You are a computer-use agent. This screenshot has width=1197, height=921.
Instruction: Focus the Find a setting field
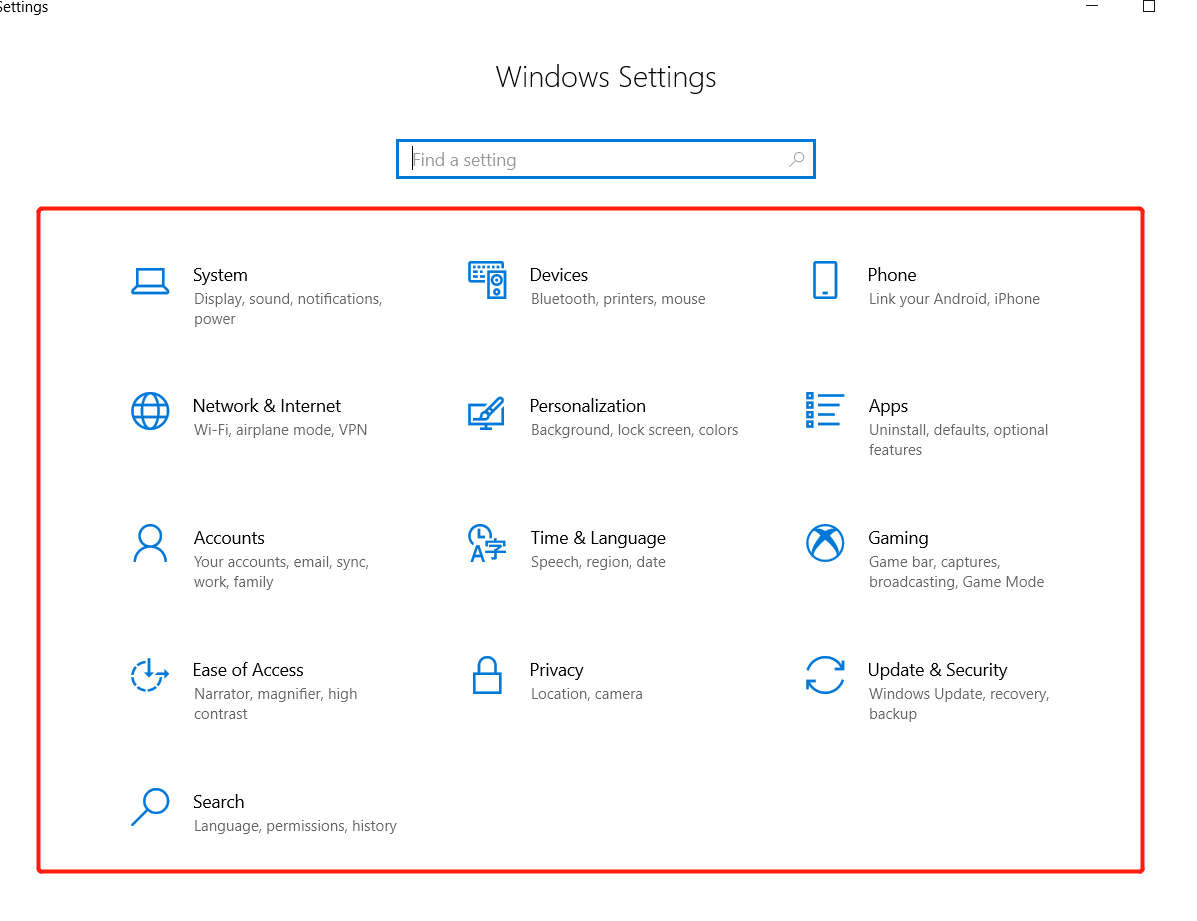click(x=605, y=159)
